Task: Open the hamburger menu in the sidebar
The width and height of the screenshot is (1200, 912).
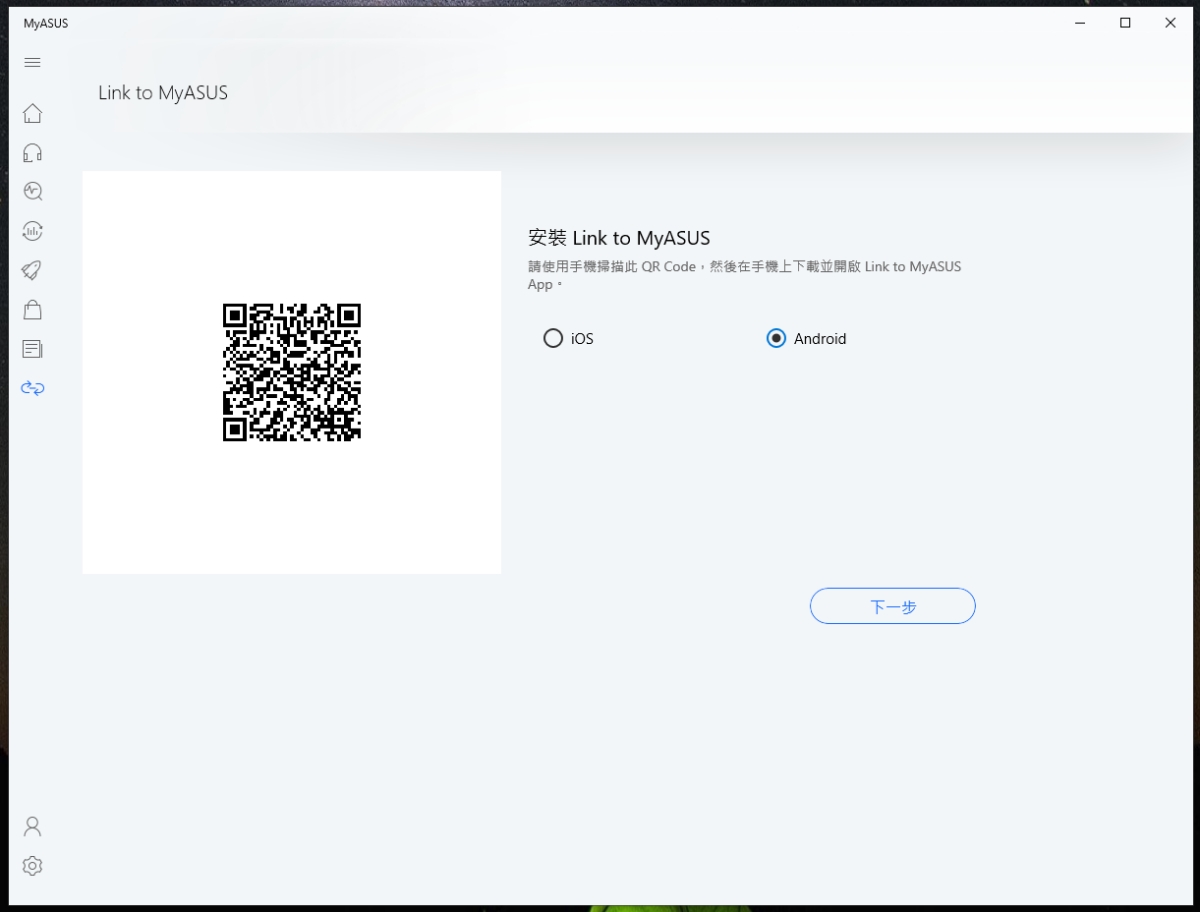Action: point(32,62)
